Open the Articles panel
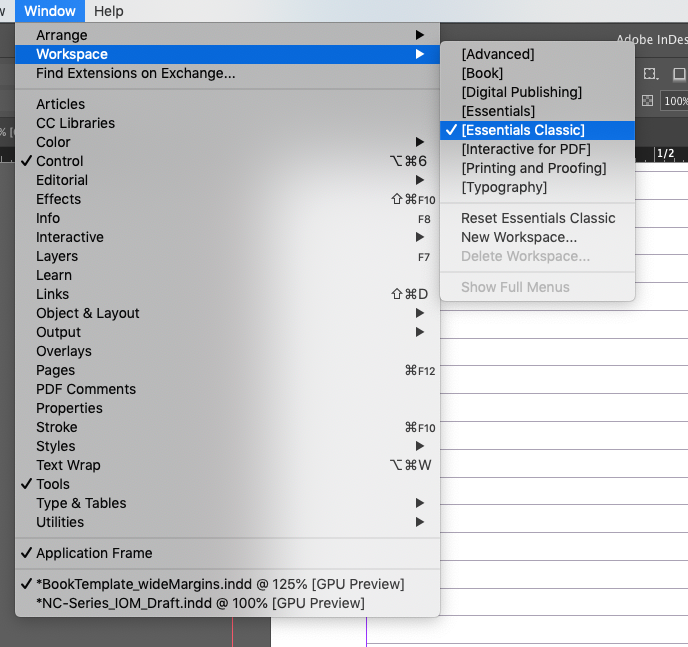The width and height of the screenshot is (688, 647). [x=227, y=104]
